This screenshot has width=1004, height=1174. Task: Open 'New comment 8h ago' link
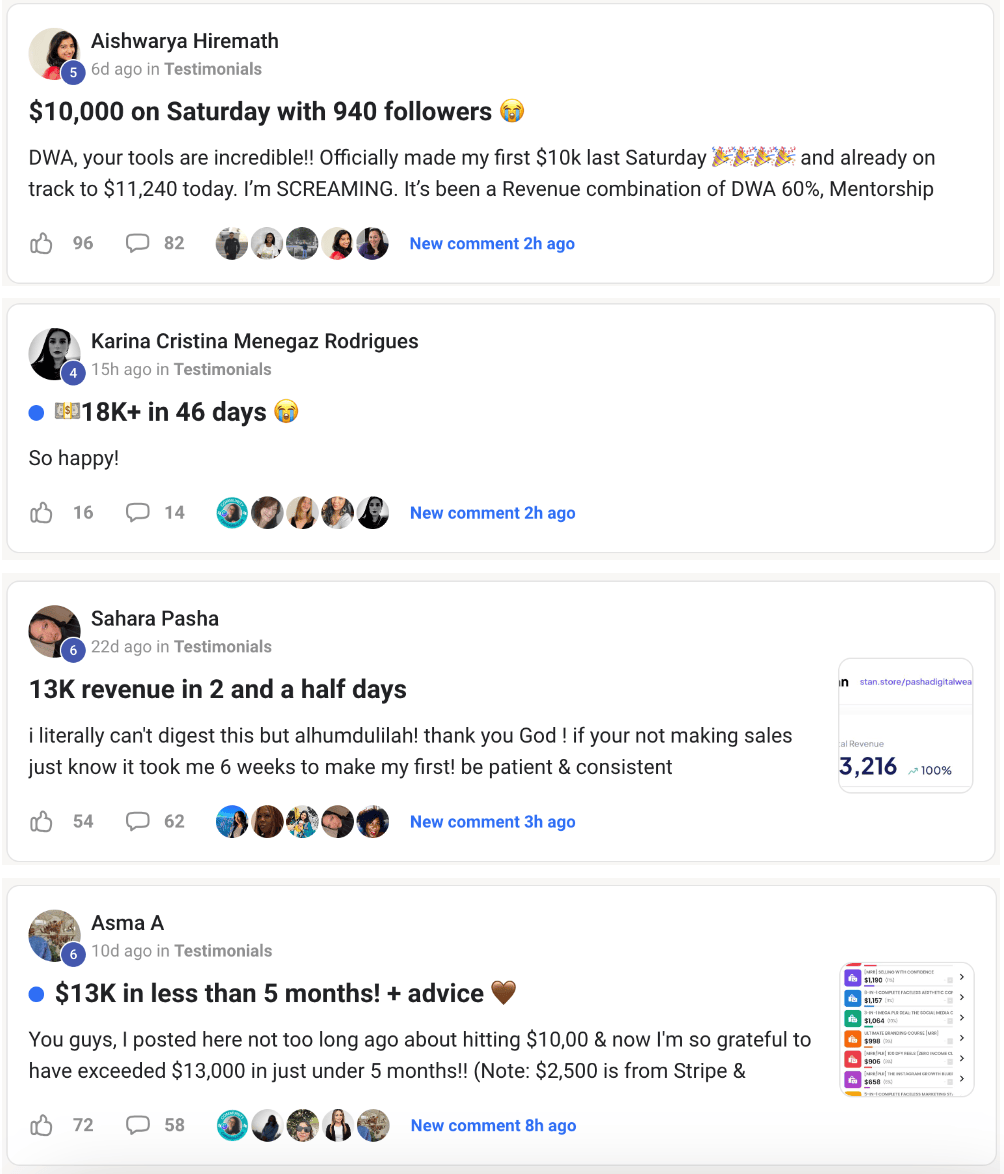click(x=493, y=1125)
